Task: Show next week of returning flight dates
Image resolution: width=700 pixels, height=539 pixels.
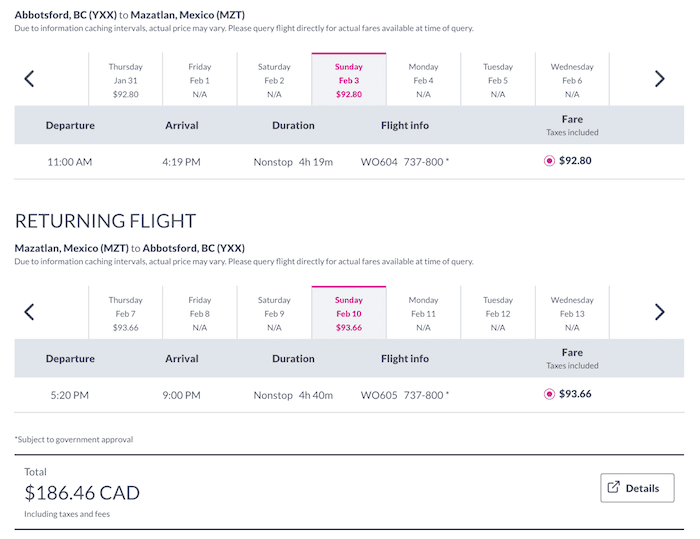Action: click(659, 312)
